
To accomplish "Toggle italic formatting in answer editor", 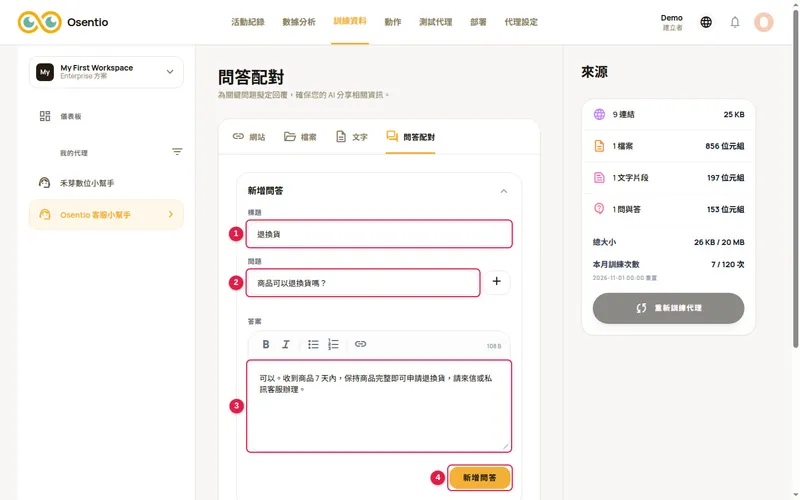I will point(286,344).
